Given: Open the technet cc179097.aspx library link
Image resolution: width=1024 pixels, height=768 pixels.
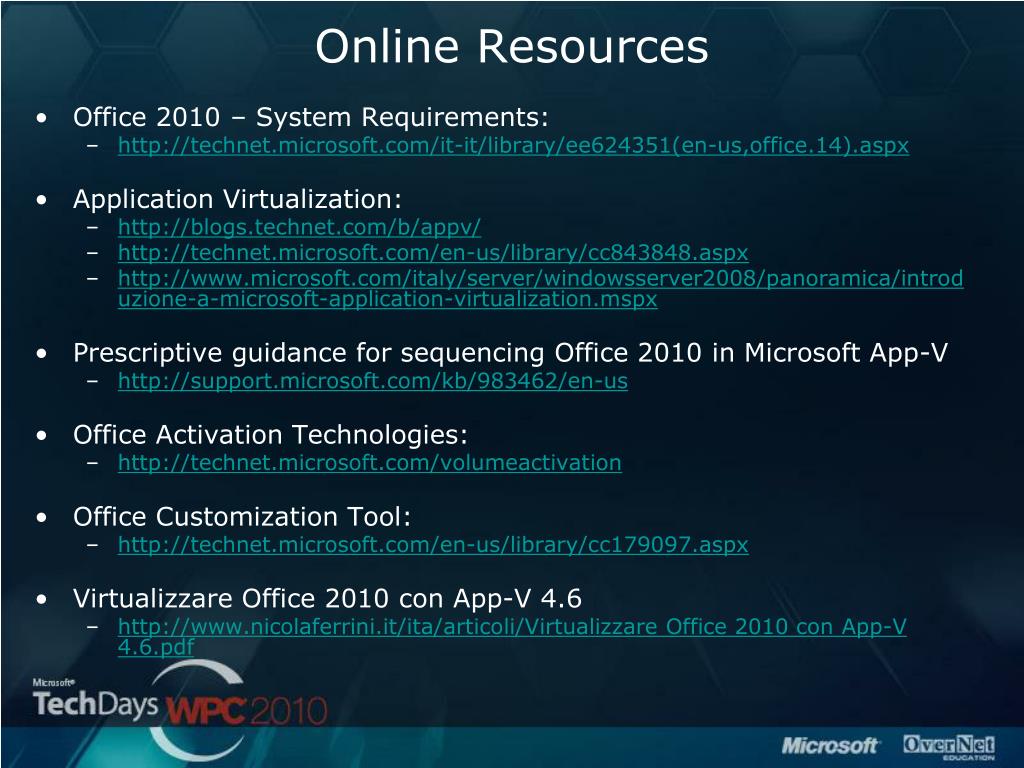Looking at the screenshot, I should (433, 545).
